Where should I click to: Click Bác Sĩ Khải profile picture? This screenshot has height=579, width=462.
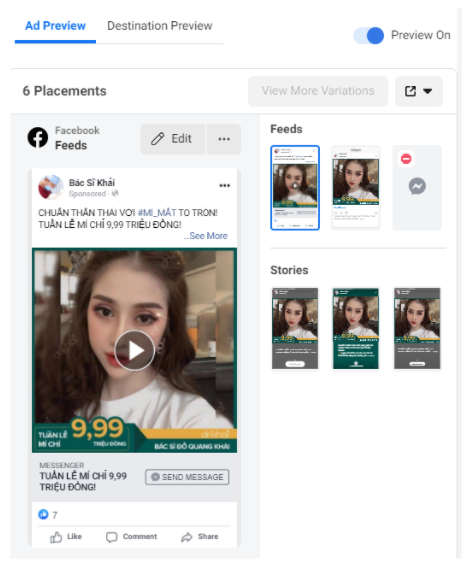coord(51,187)
